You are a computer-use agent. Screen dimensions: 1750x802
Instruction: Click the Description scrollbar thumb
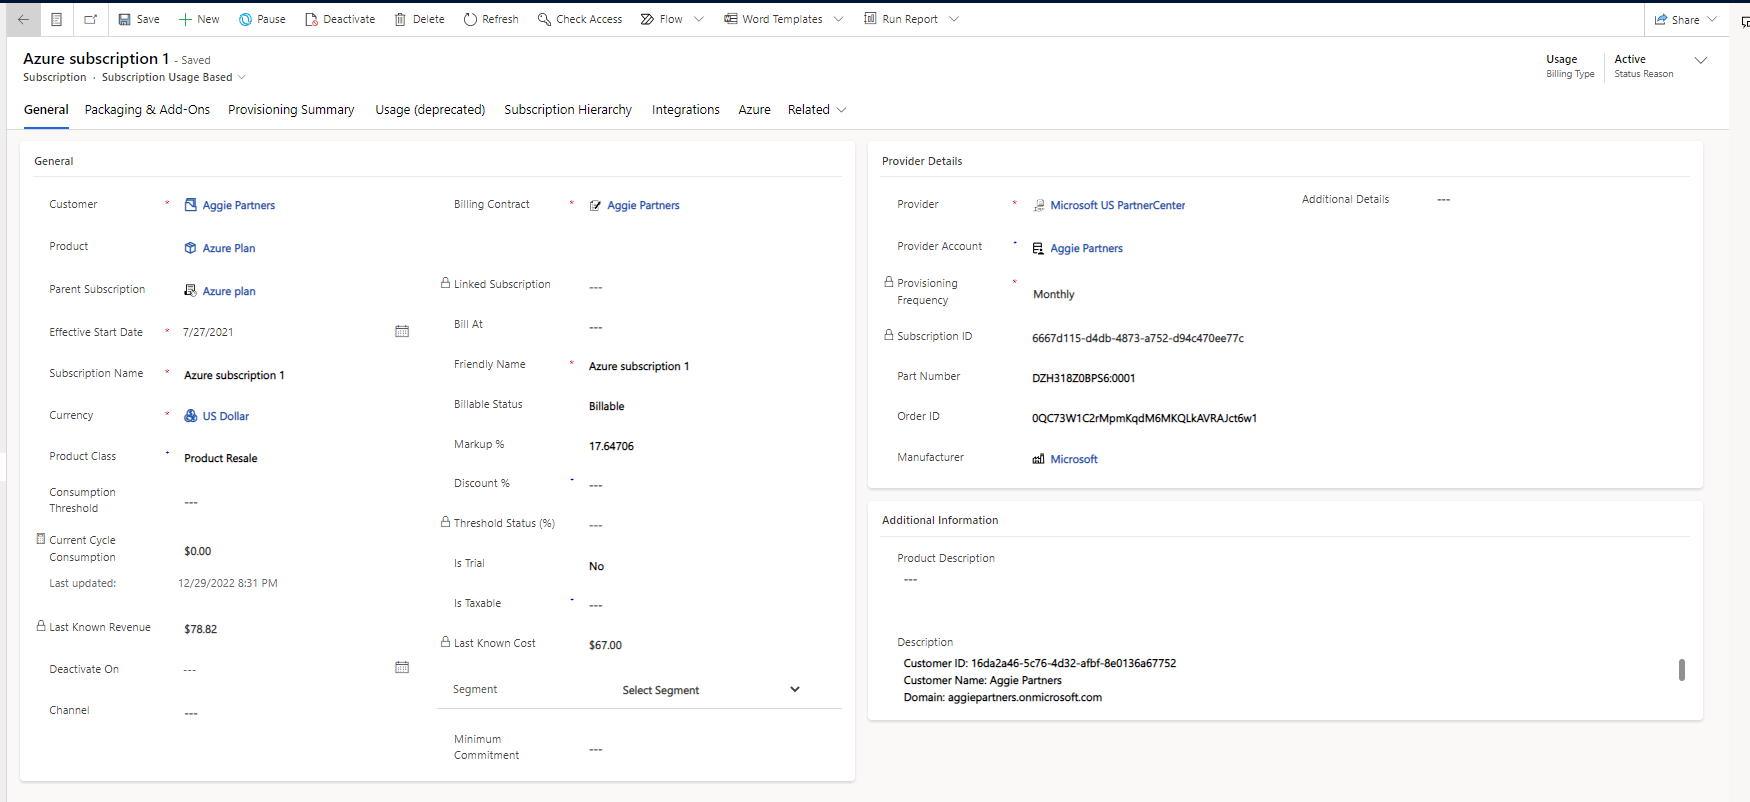pyautogui.click(x=1682, y=670)
